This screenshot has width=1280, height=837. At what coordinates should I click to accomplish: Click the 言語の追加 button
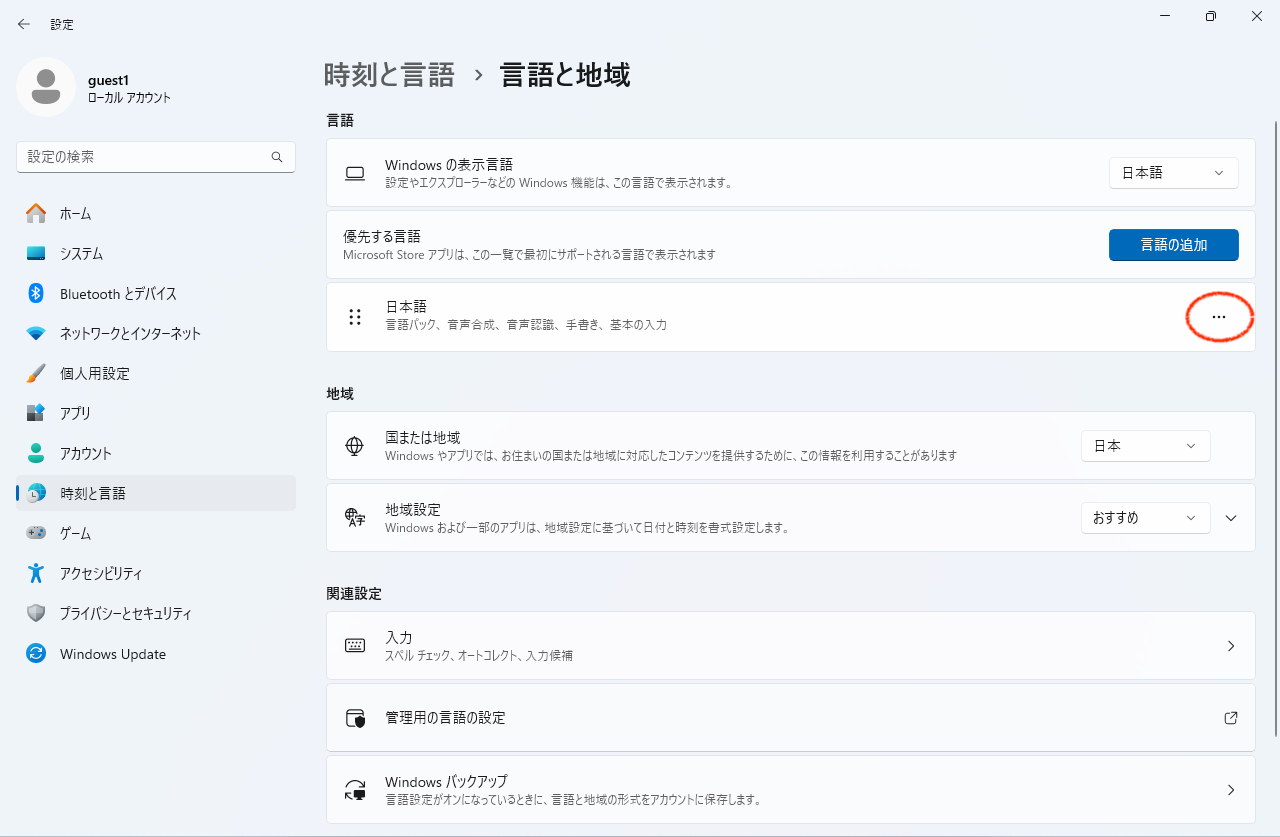point(1174,245)
